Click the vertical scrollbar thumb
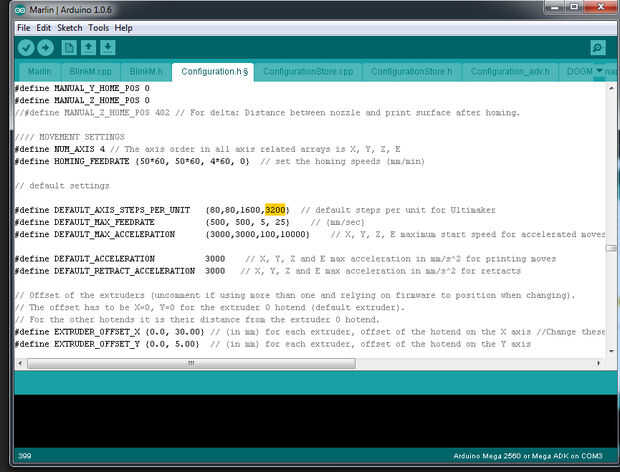The image size is (620, 472). tap(611, 248)
